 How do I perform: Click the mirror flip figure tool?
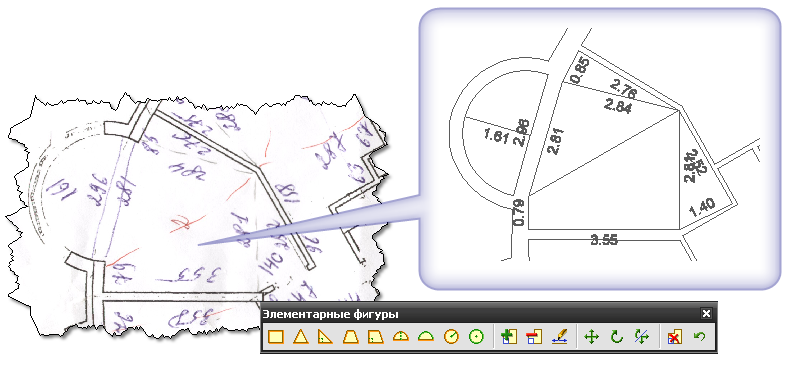(641, 337)
